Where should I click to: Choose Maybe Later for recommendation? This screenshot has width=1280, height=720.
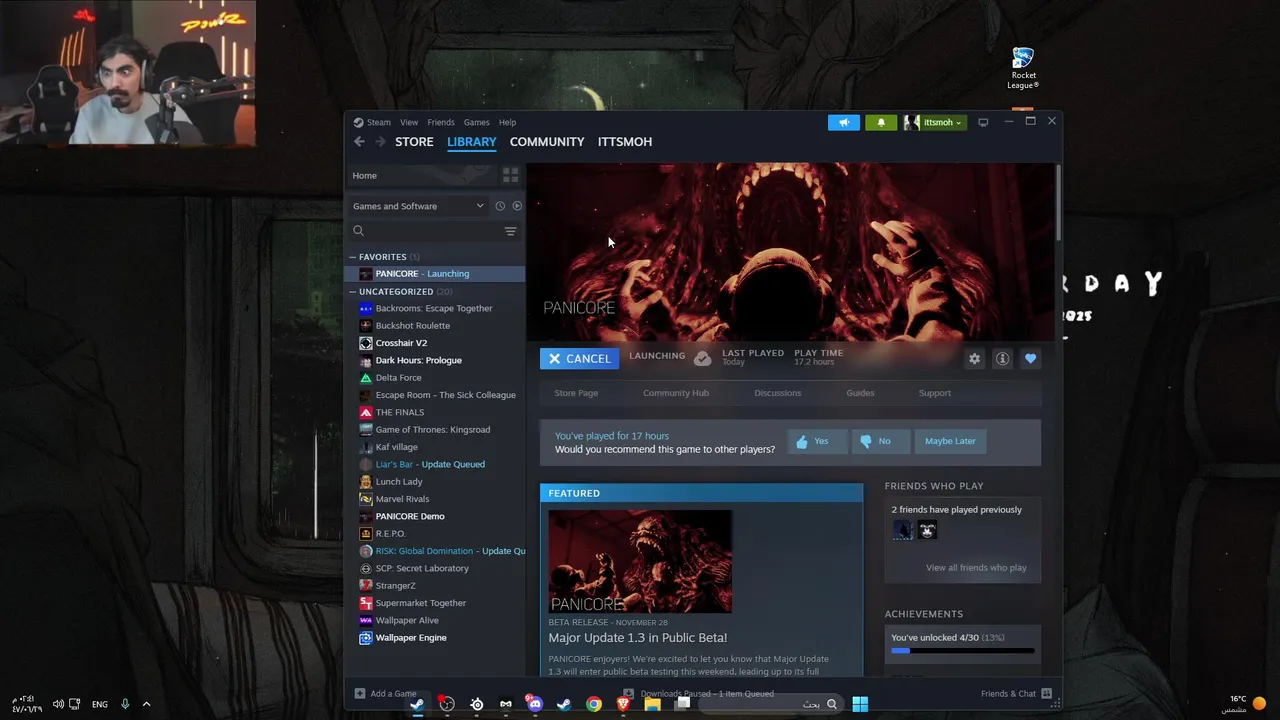(950, 441)
